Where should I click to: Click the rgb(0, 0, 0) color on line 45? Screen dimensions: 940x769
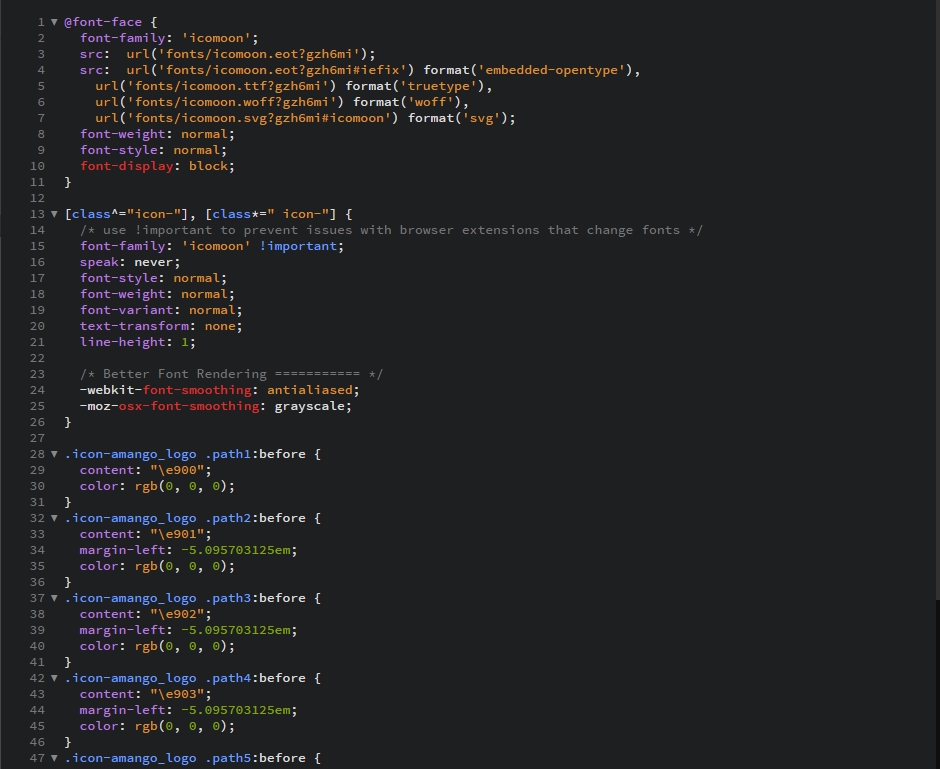tap(181, 726)
